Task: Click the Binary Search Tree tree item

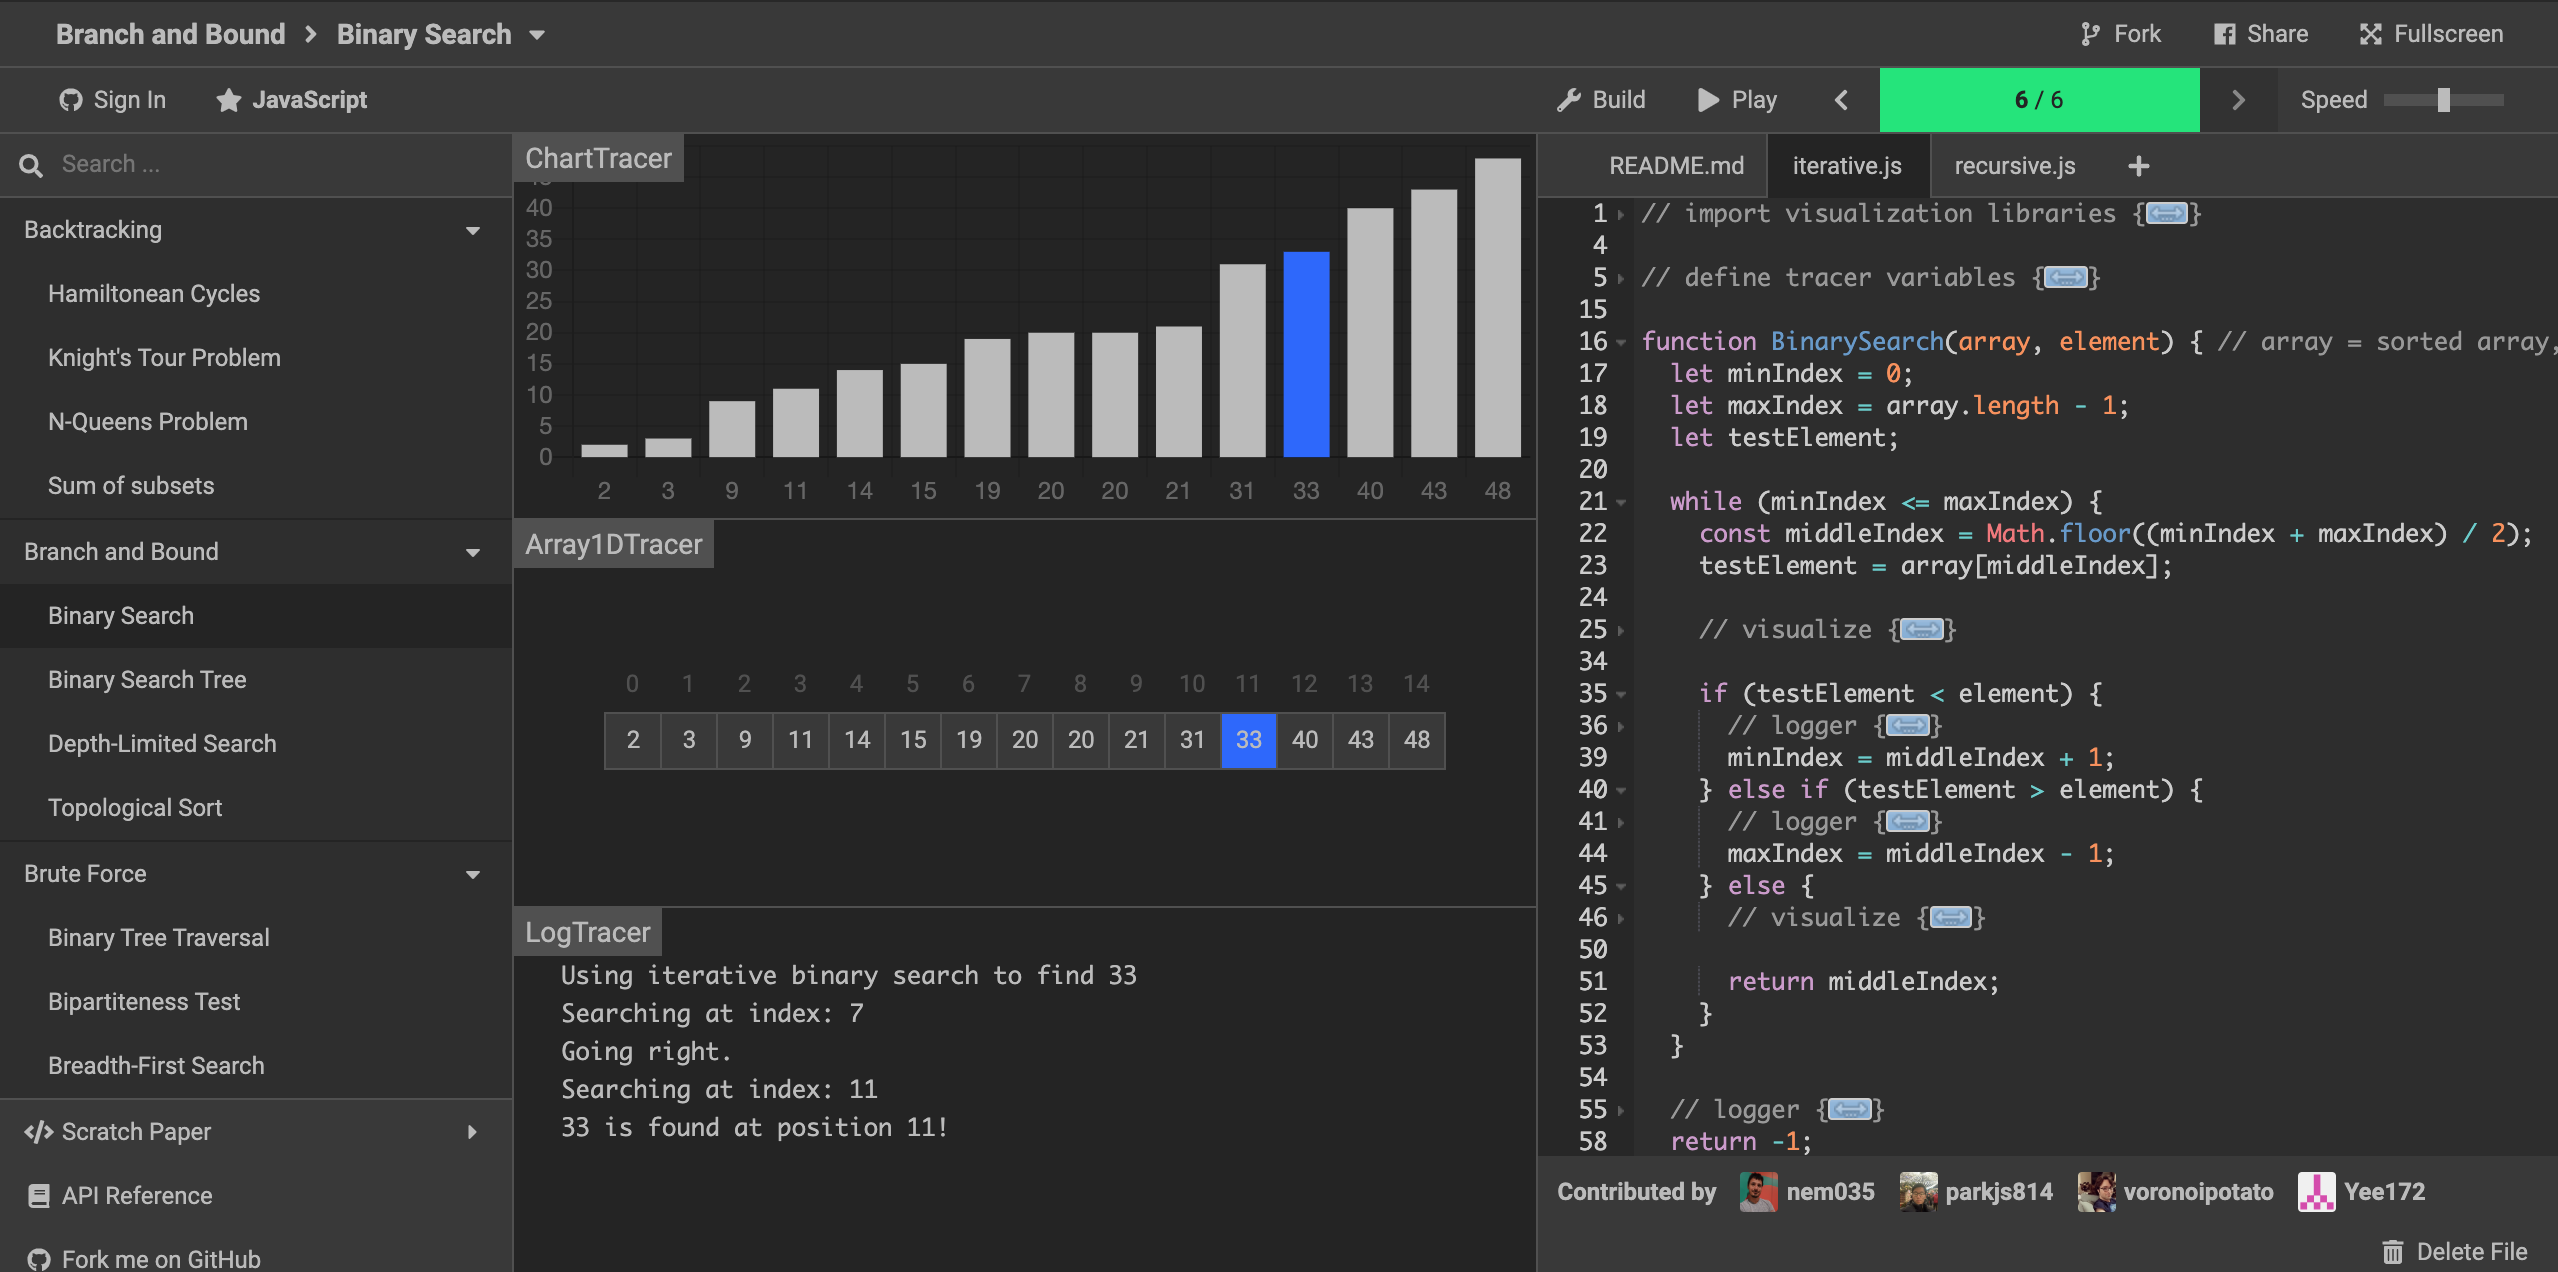Action: click(x=147, y=680)
